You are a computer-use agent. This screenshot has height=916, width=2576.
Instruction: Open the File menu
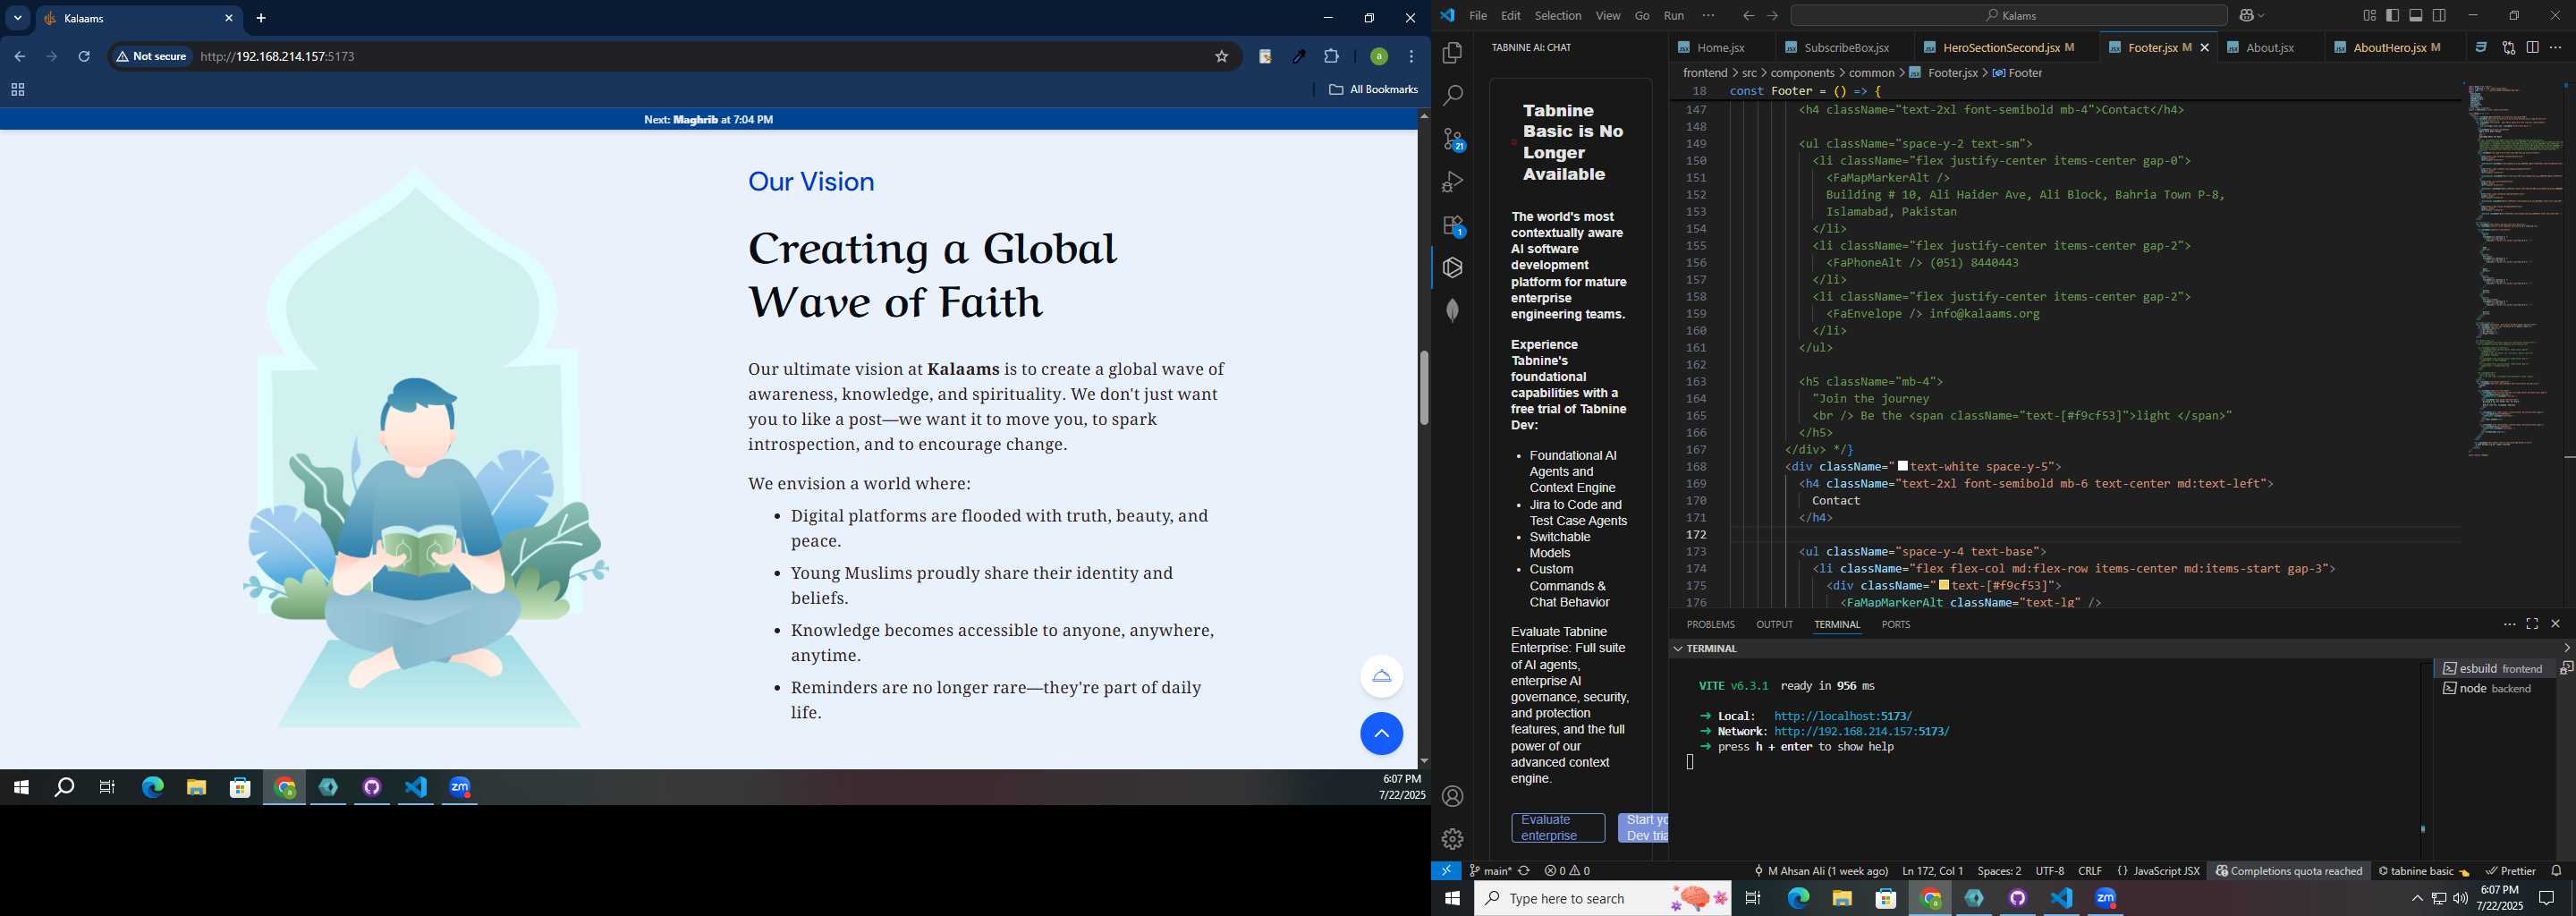pyautogui.click(x=1478, y=16)
